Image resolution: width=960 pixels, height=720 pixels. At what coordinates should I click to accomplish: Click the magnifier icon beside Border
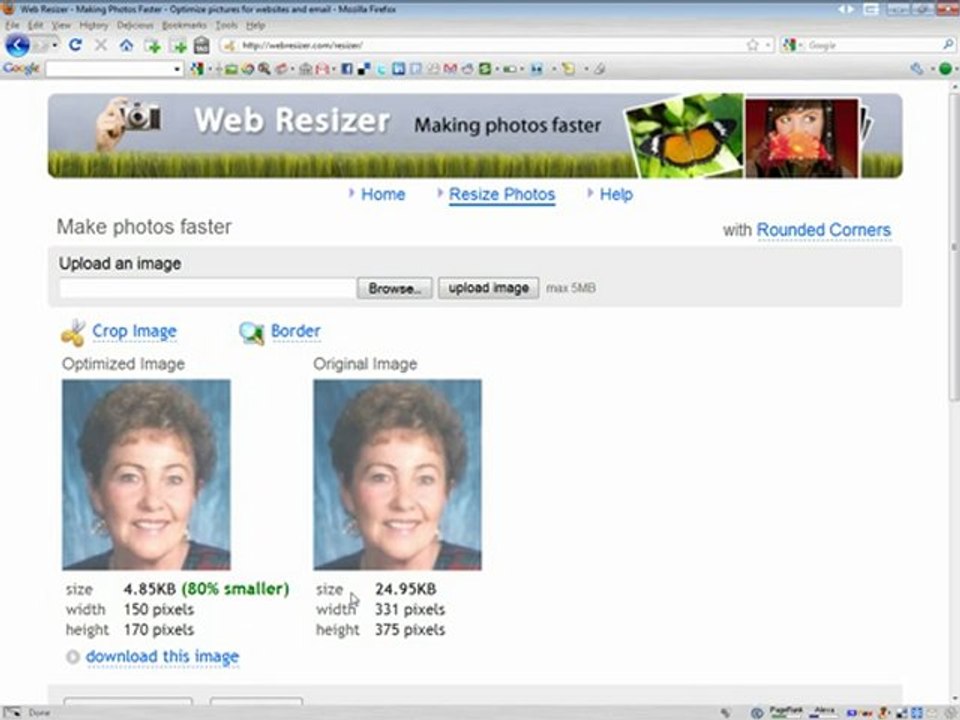click(251, 332)
